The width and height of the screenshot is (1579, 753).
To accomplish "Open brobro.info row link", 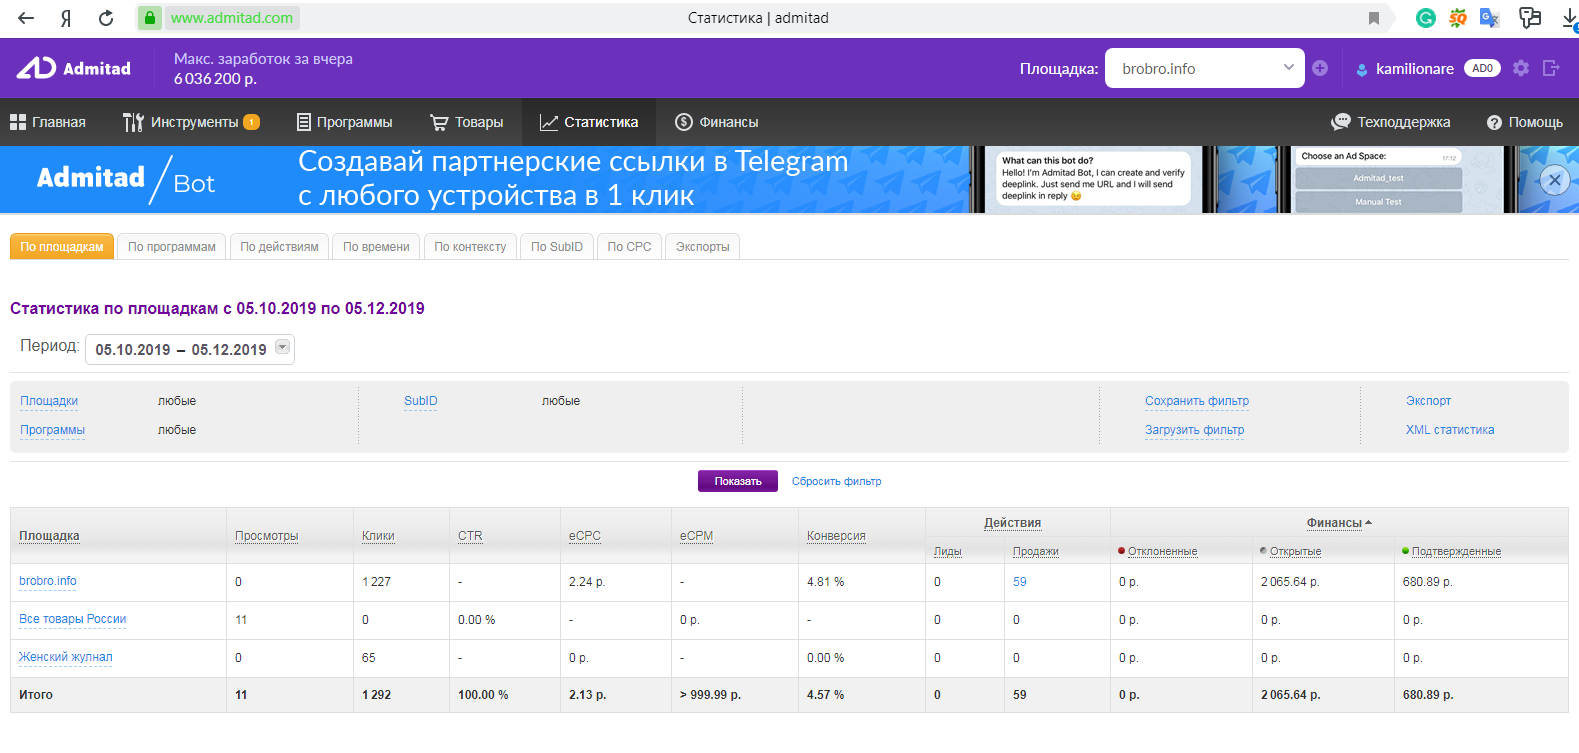I will (48, 581).
